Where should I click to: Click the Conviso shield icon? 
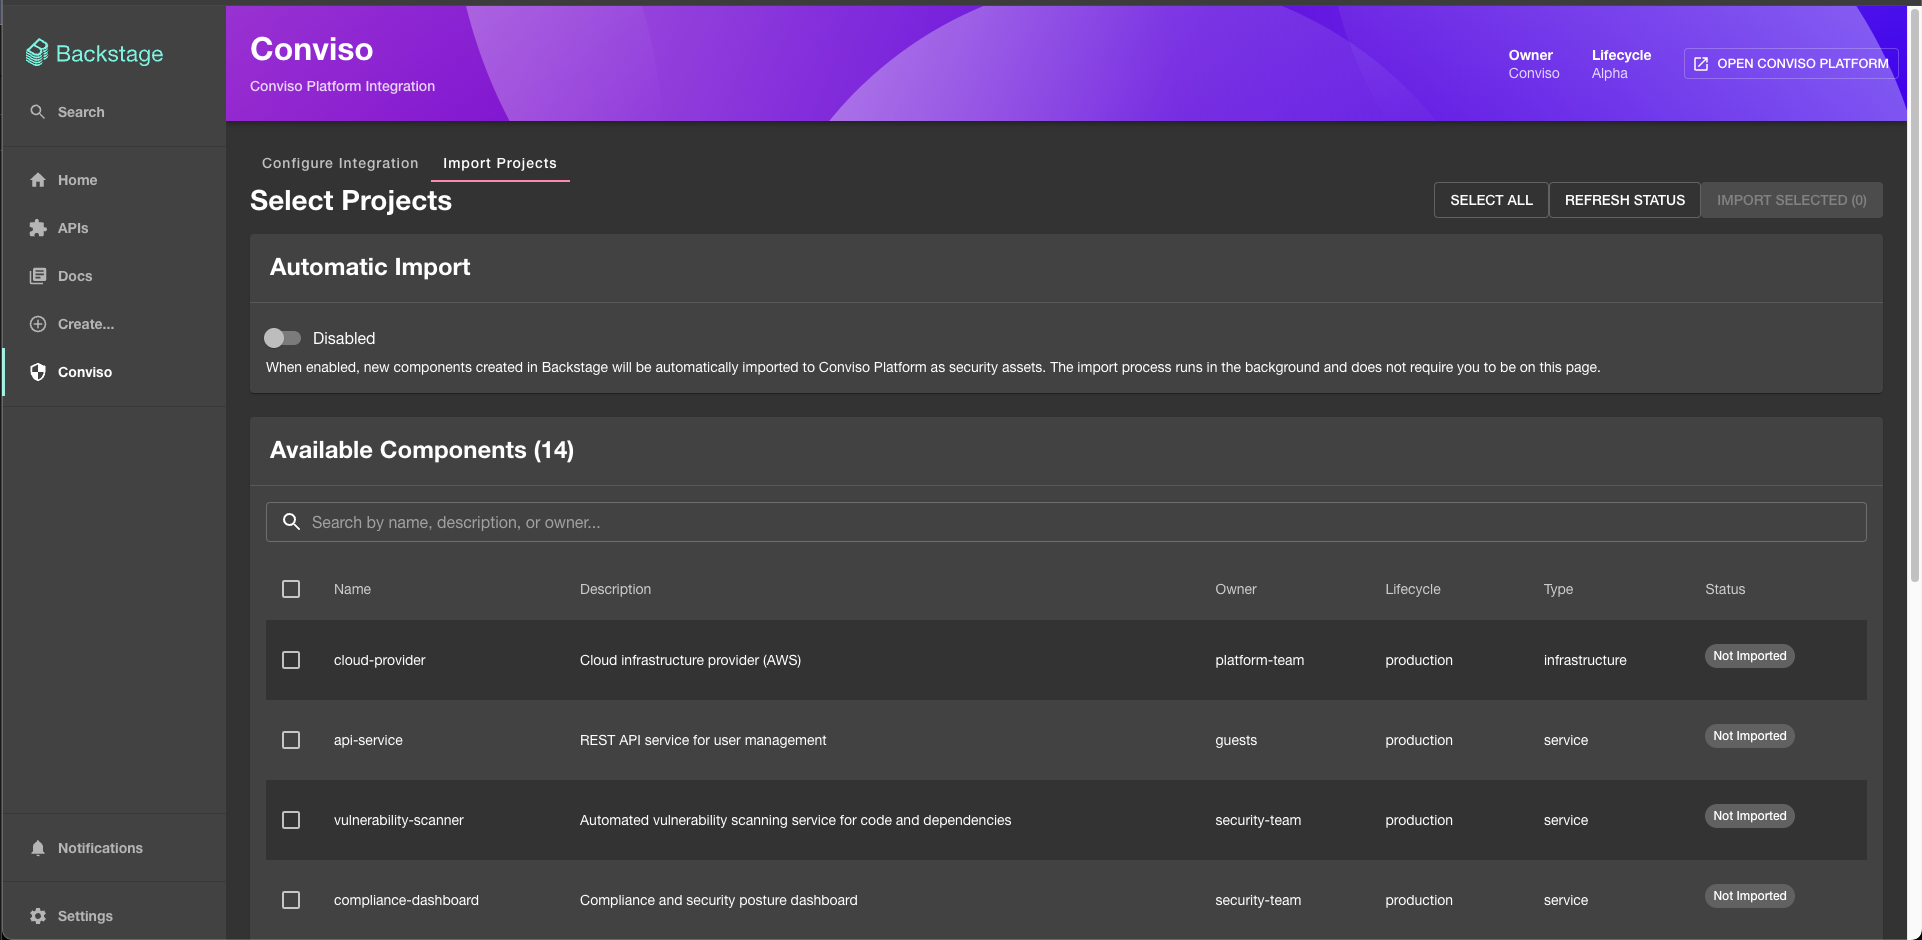(x=38, y=372)
